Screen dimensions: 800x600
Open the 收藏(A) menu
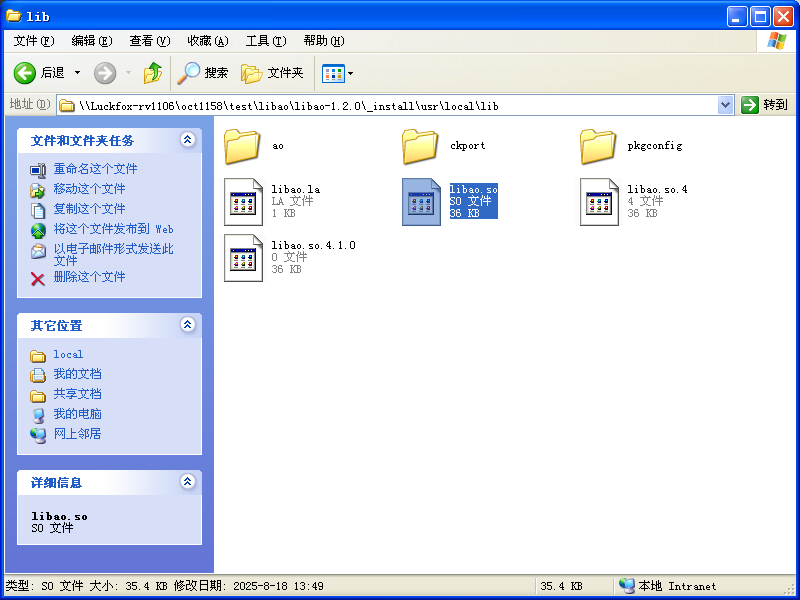pyautogui.click(x=208, y=41)
